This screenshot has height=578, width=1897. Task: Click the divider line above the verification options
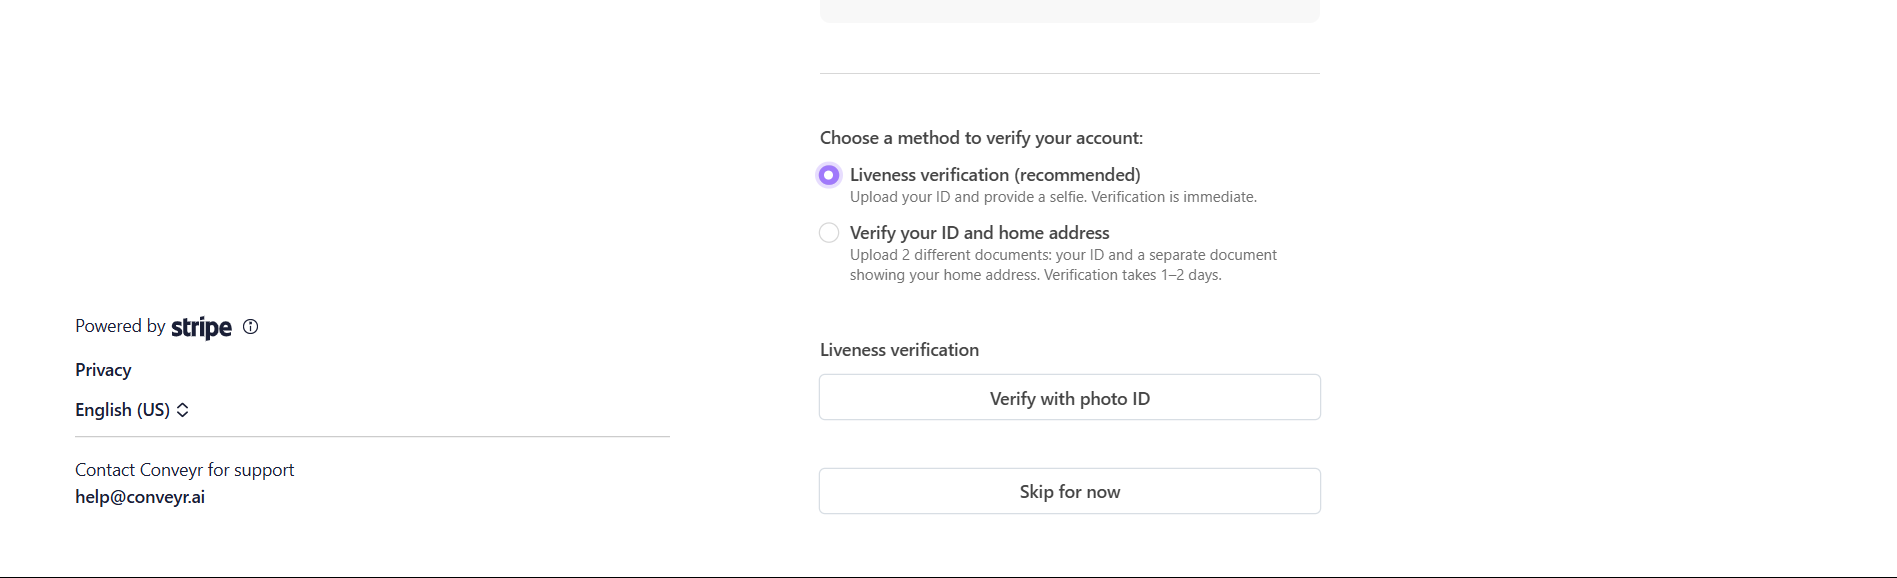[x=1069, y=73]
